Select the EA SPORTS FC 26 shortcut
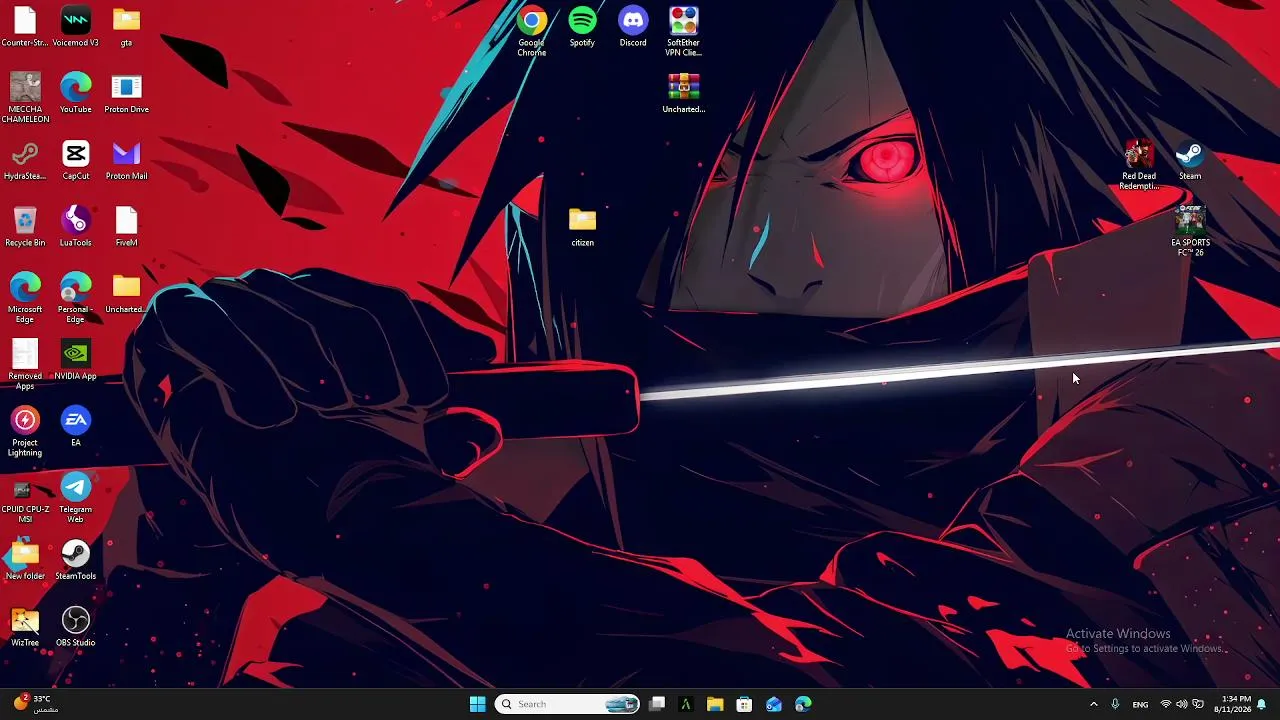 (1190, 232)
